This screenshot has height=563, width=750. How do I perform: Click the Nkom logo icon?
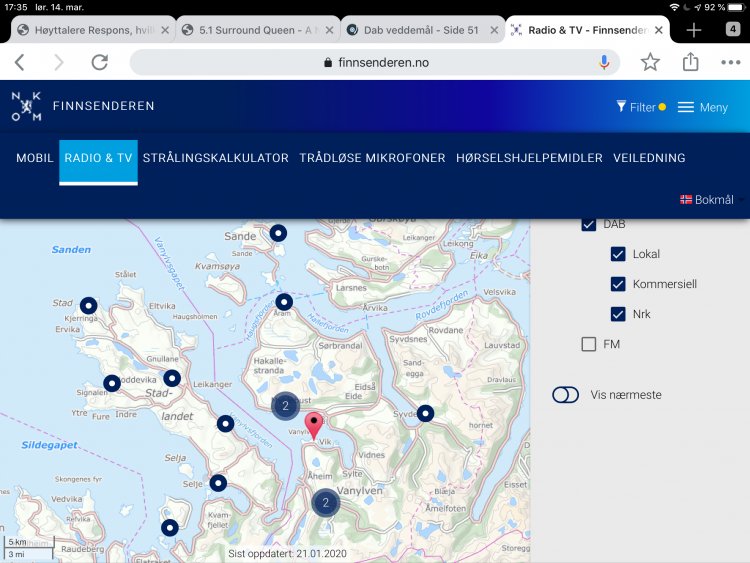[x=26, y=106]
